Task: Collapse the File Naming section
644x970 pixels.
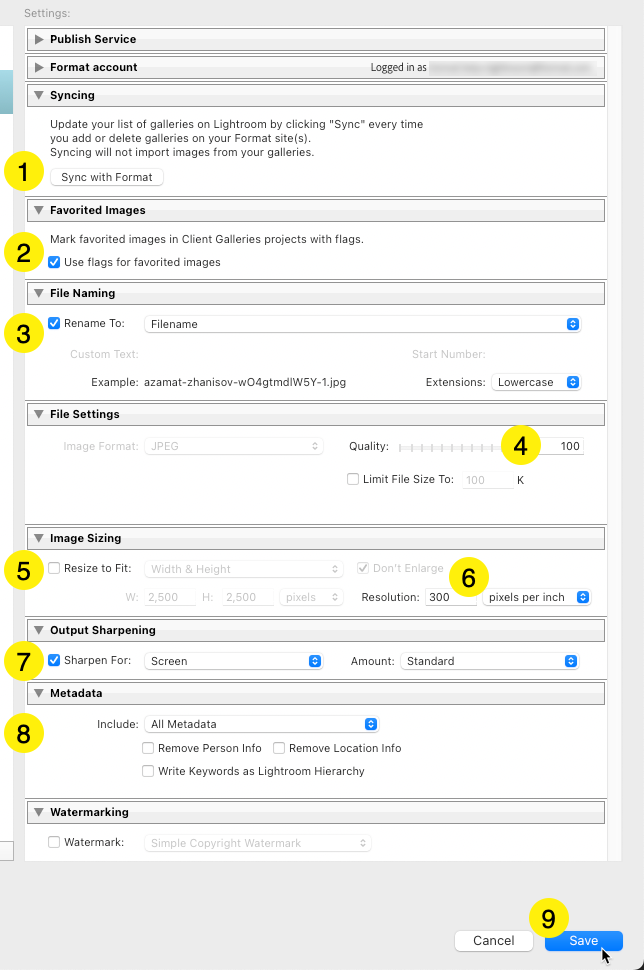Action: tap(39, 293)
